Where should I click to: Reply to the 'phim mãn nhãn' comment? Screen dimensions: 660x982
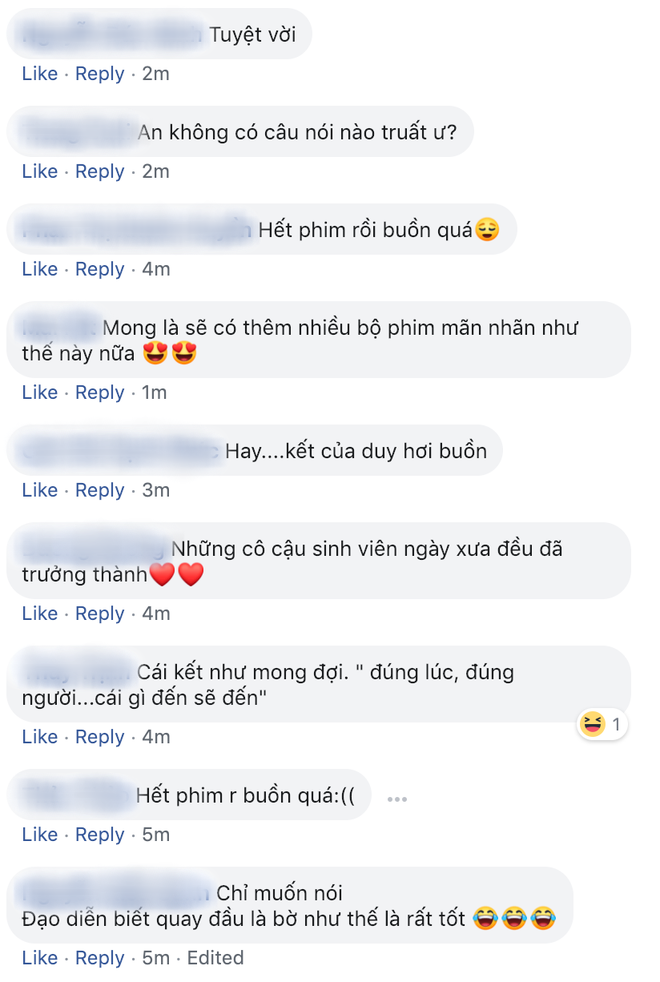point(100,393)
